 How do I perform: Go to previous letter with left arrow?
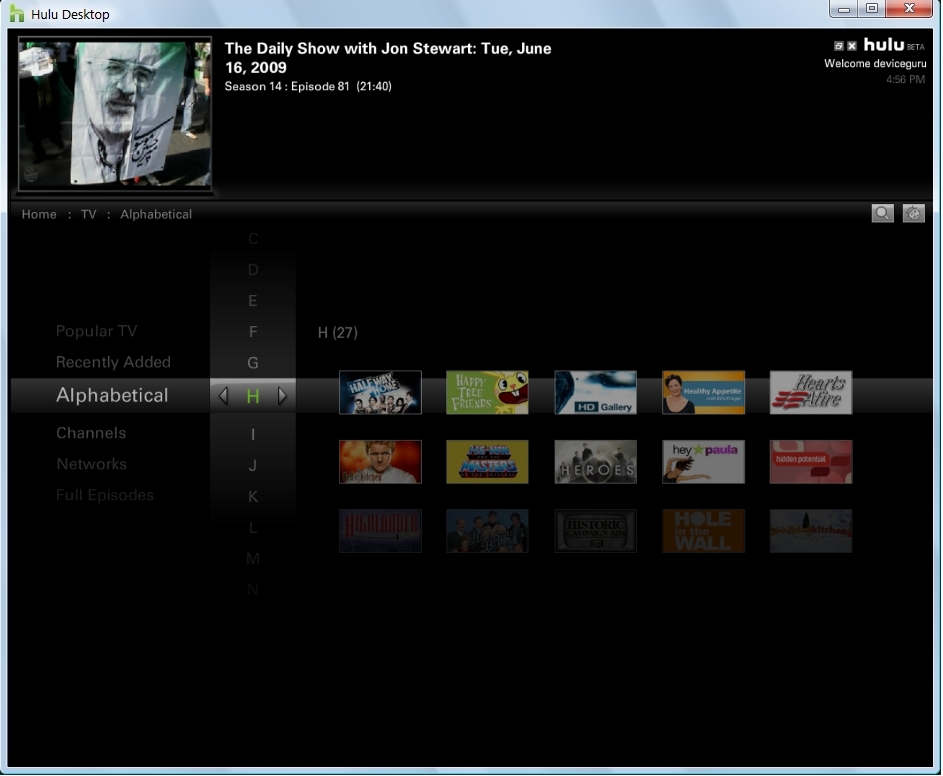[223, 396]
